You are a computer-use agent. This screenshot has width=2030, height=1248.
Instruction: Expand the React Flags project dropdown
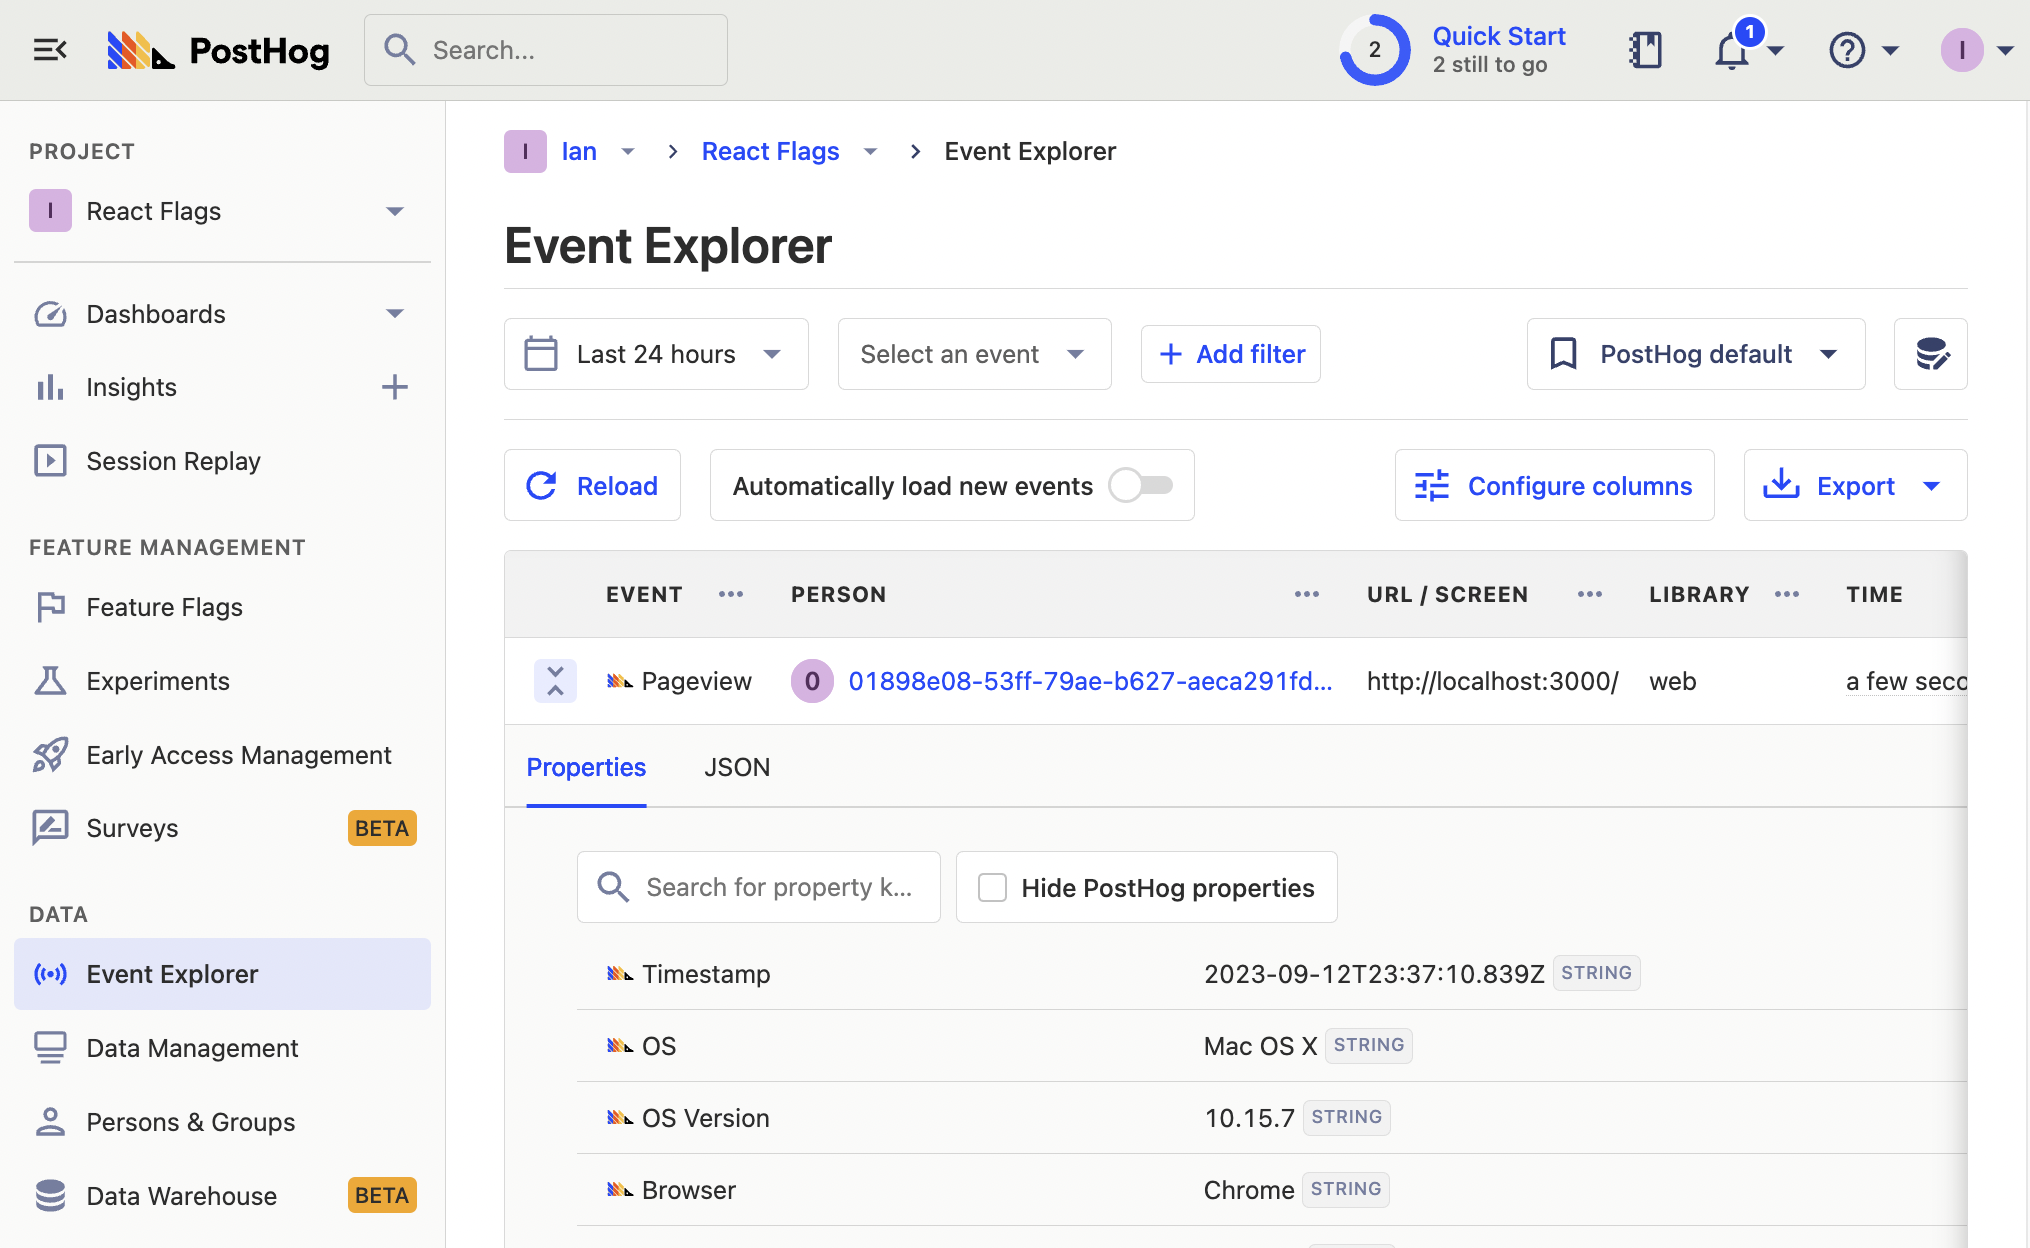[395, 211]
